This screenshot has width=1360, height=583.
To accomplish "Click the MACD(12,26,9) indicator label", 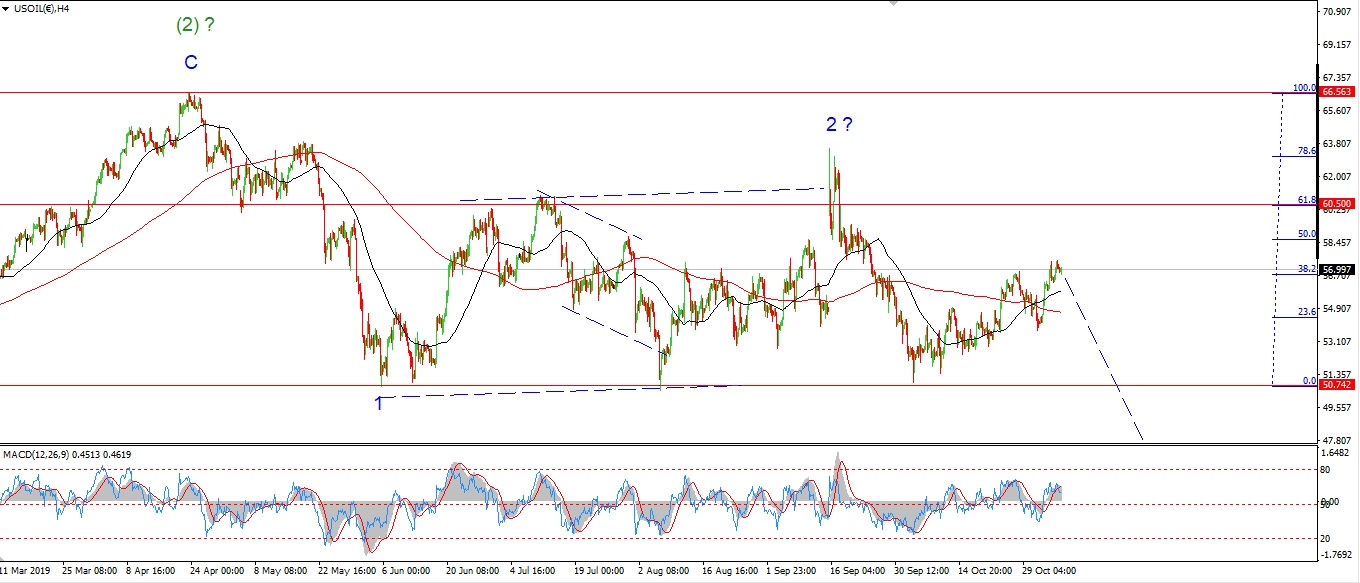I will [67, 455].
